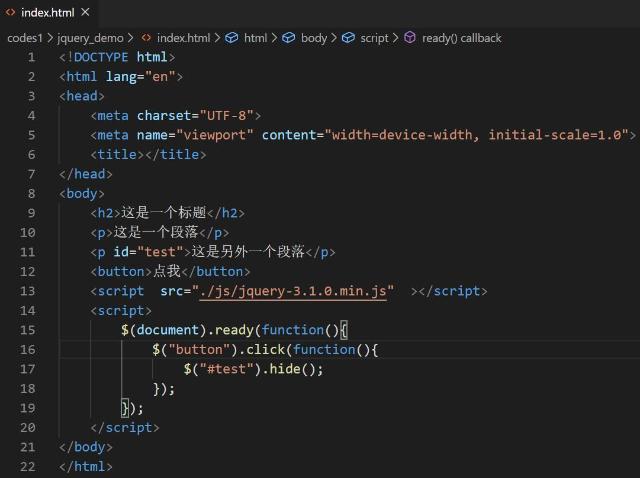Select the index.html editor tab title

(x=47, y=12)
